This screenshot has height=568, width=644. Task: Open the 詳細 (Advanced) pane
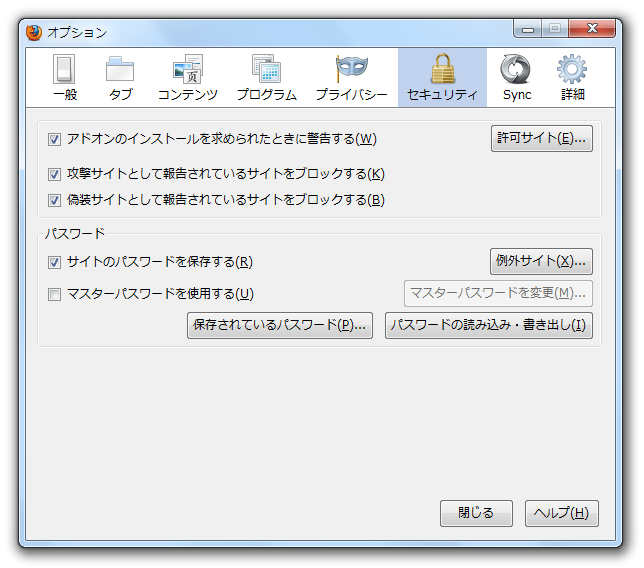pos(572,78)
